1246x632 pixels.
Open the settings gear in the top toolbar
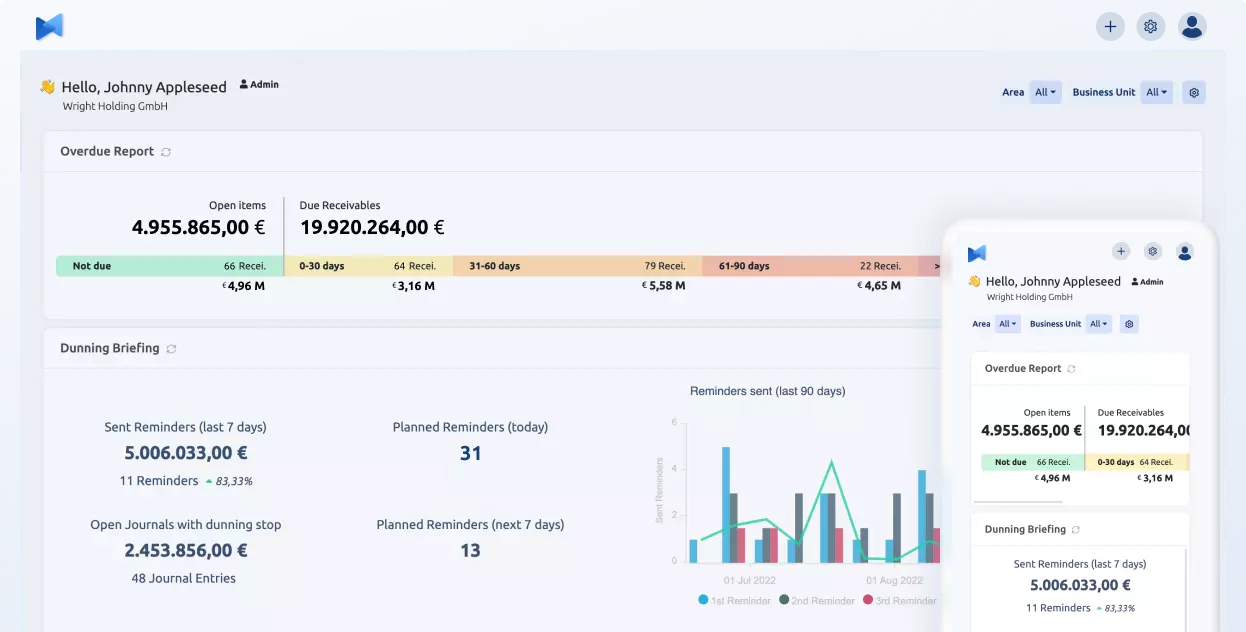[1150, 26]
